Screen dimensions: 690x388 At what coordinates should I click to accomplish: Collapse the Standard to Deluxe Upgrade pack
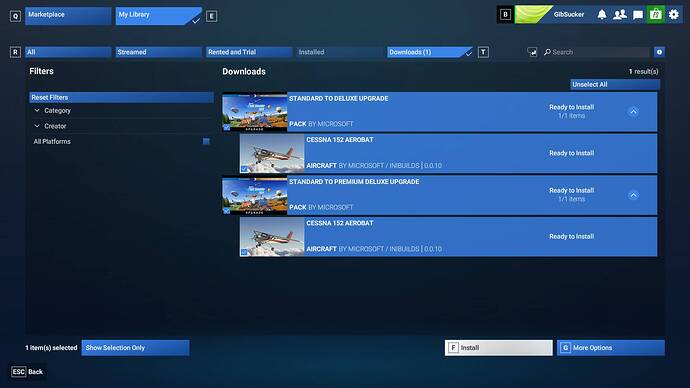633,112
